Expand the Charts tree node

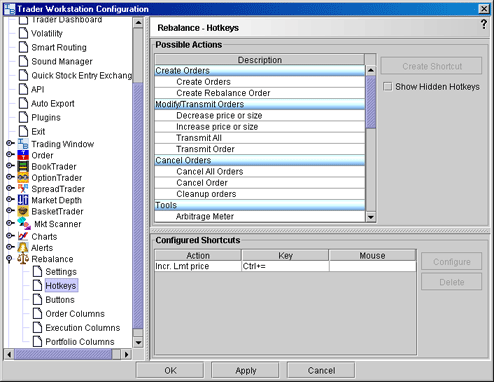click(10, 236)
